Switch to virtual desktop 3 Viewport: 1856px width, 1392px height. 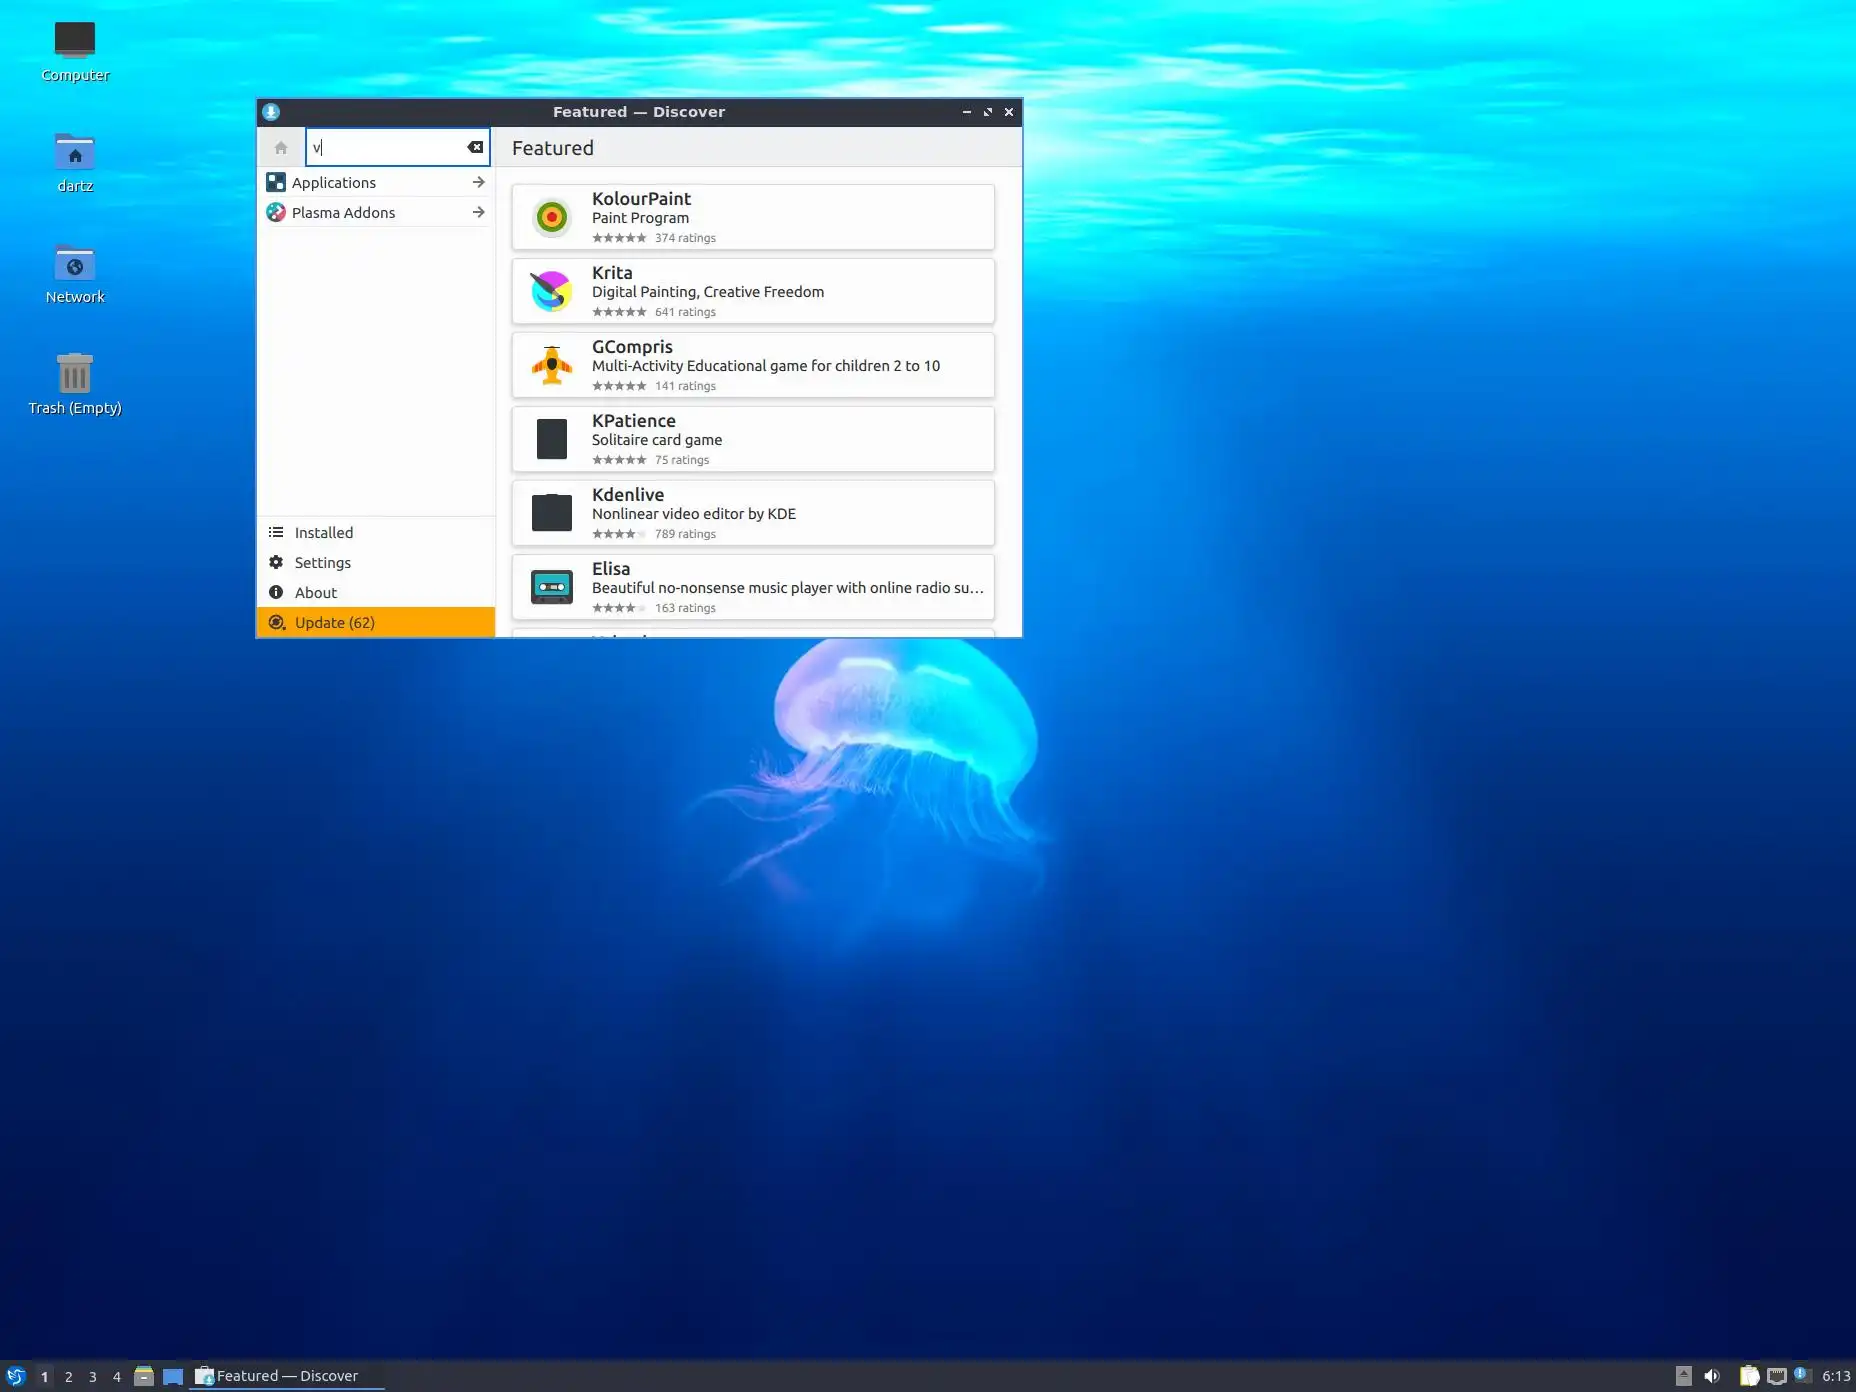92,1377
